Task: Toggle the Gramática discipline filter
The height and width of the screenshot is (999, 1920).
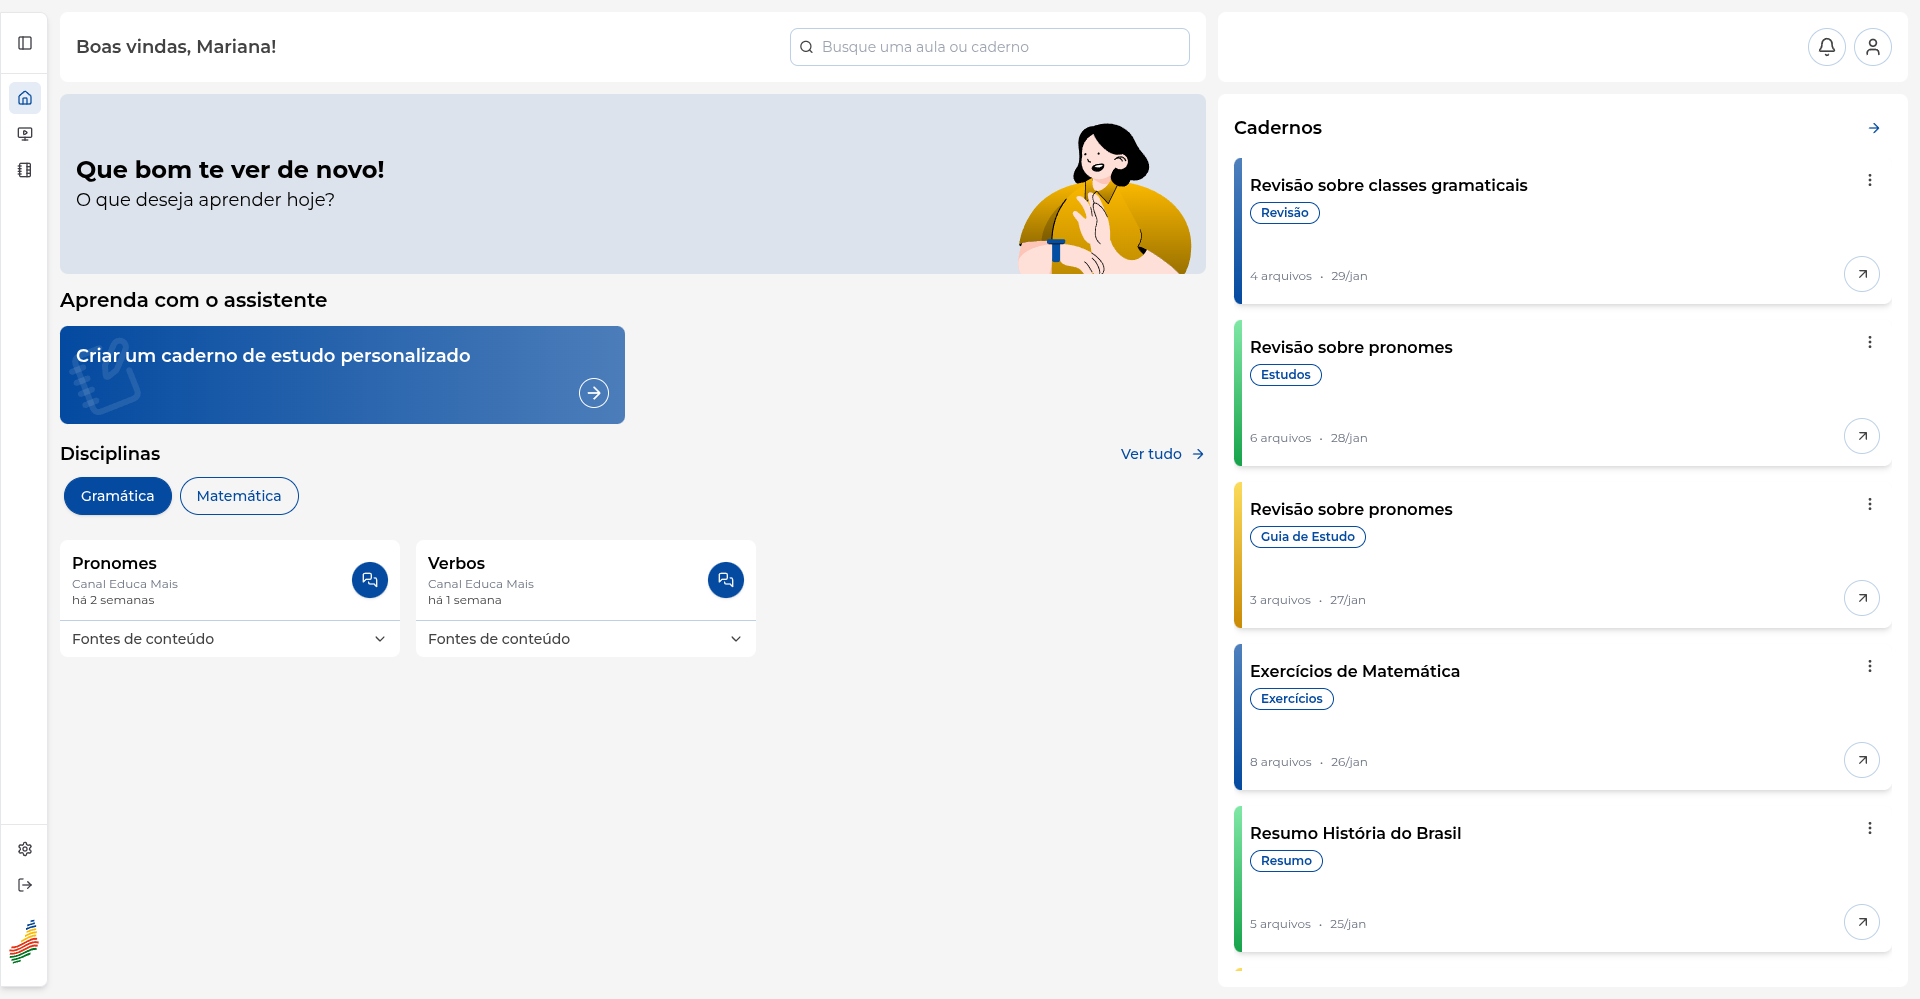Action: tap(117, 495)
